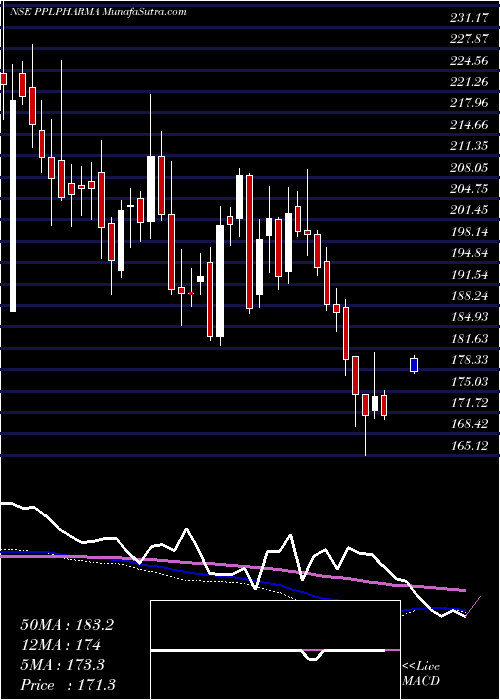This screenshot has height=700, width=500.
Task: Click the 184.93 price axis label
Action: pos(468,317)
